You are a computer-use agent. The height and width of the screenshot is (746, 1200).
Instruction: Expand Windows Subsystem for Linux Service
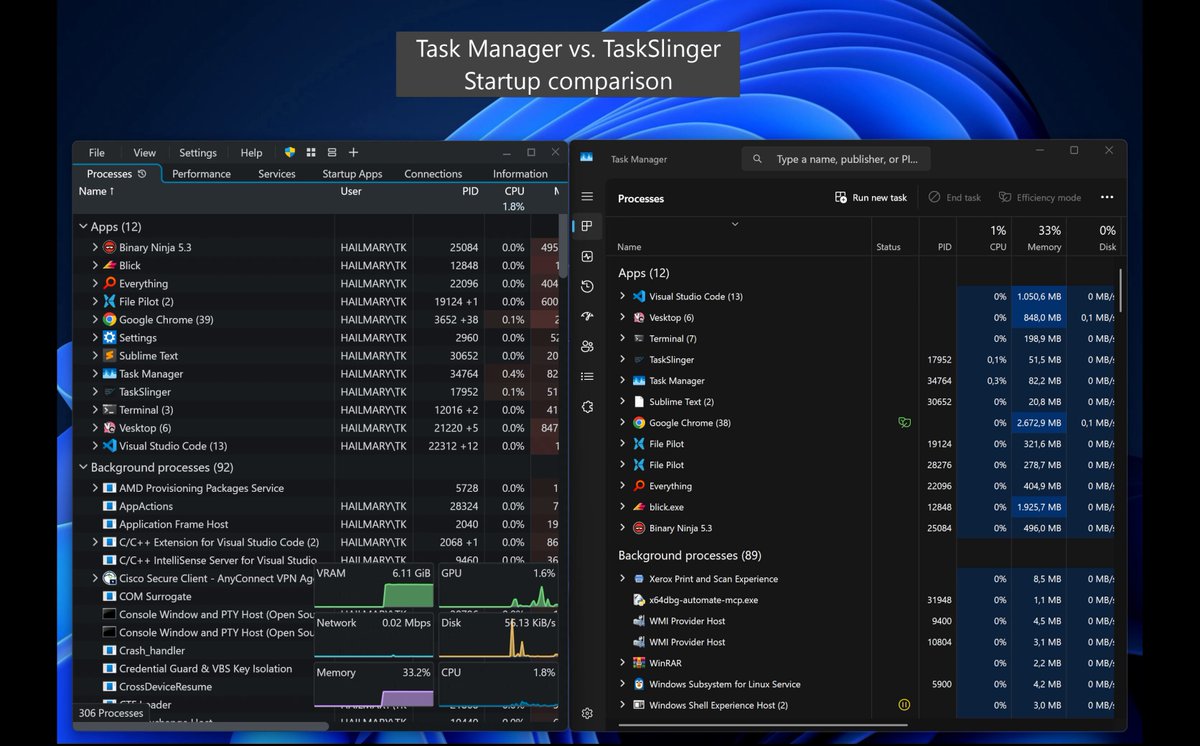point(622,684)
